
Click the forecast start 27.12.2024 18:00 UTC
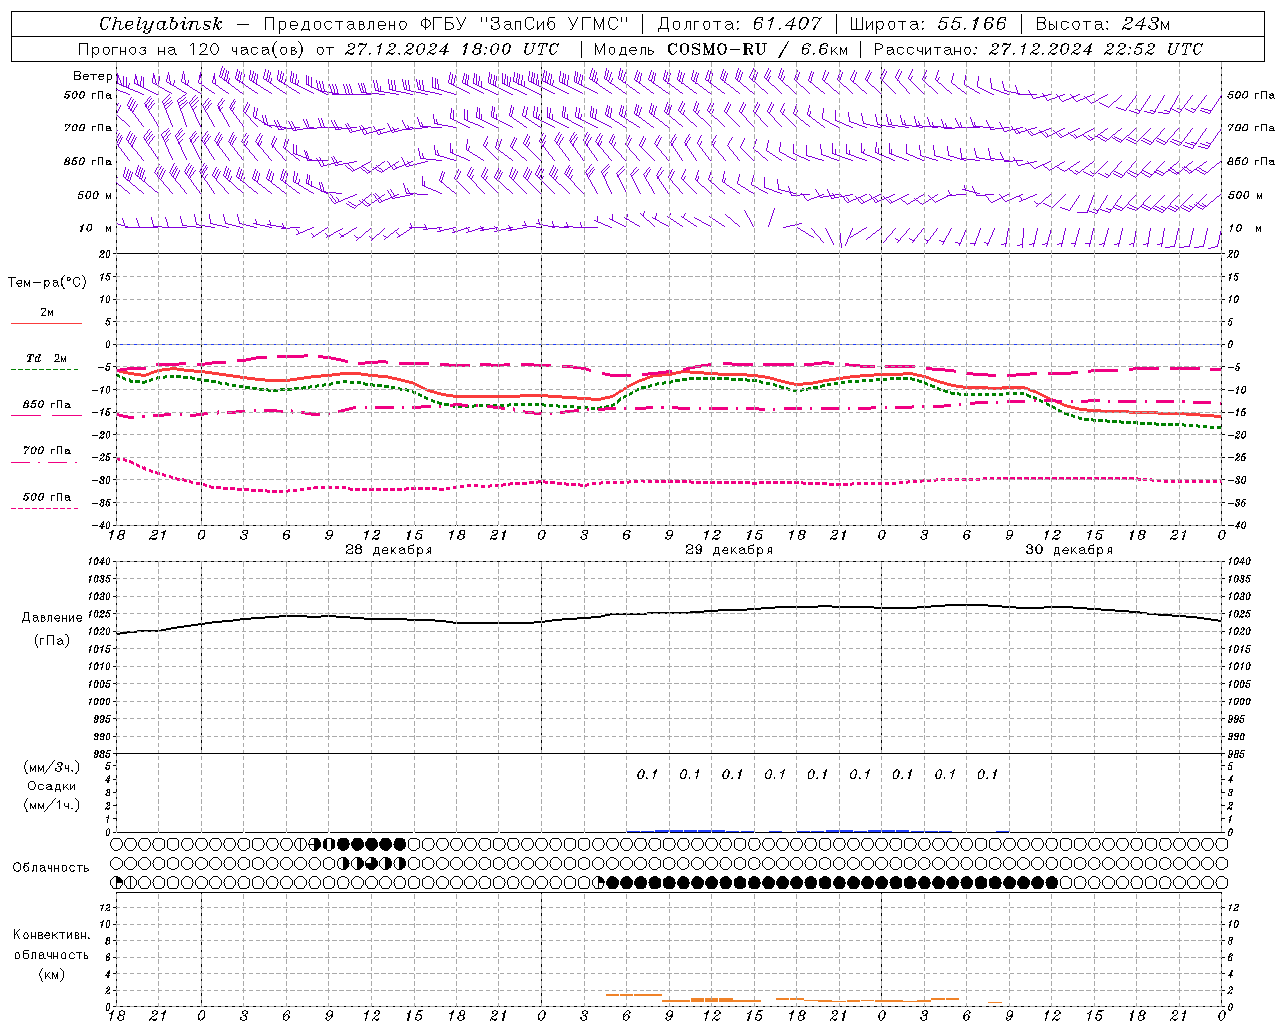[451, 49]
